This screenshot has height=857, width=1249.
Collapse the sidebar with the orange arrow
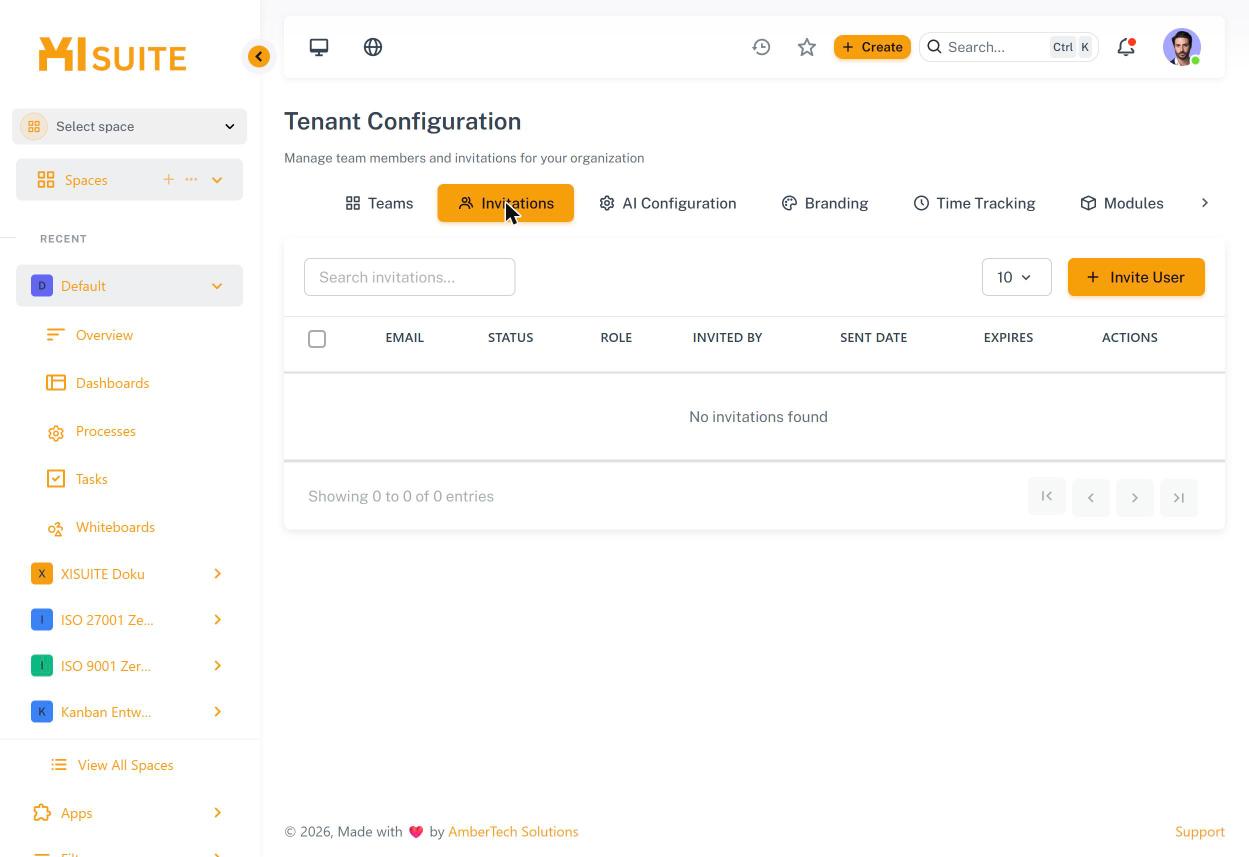tap(259, 57)
